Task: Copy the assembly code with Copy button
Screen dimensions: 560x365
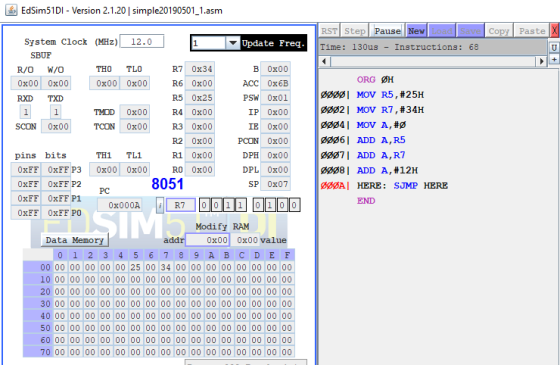Action: (x=499, y=31)
